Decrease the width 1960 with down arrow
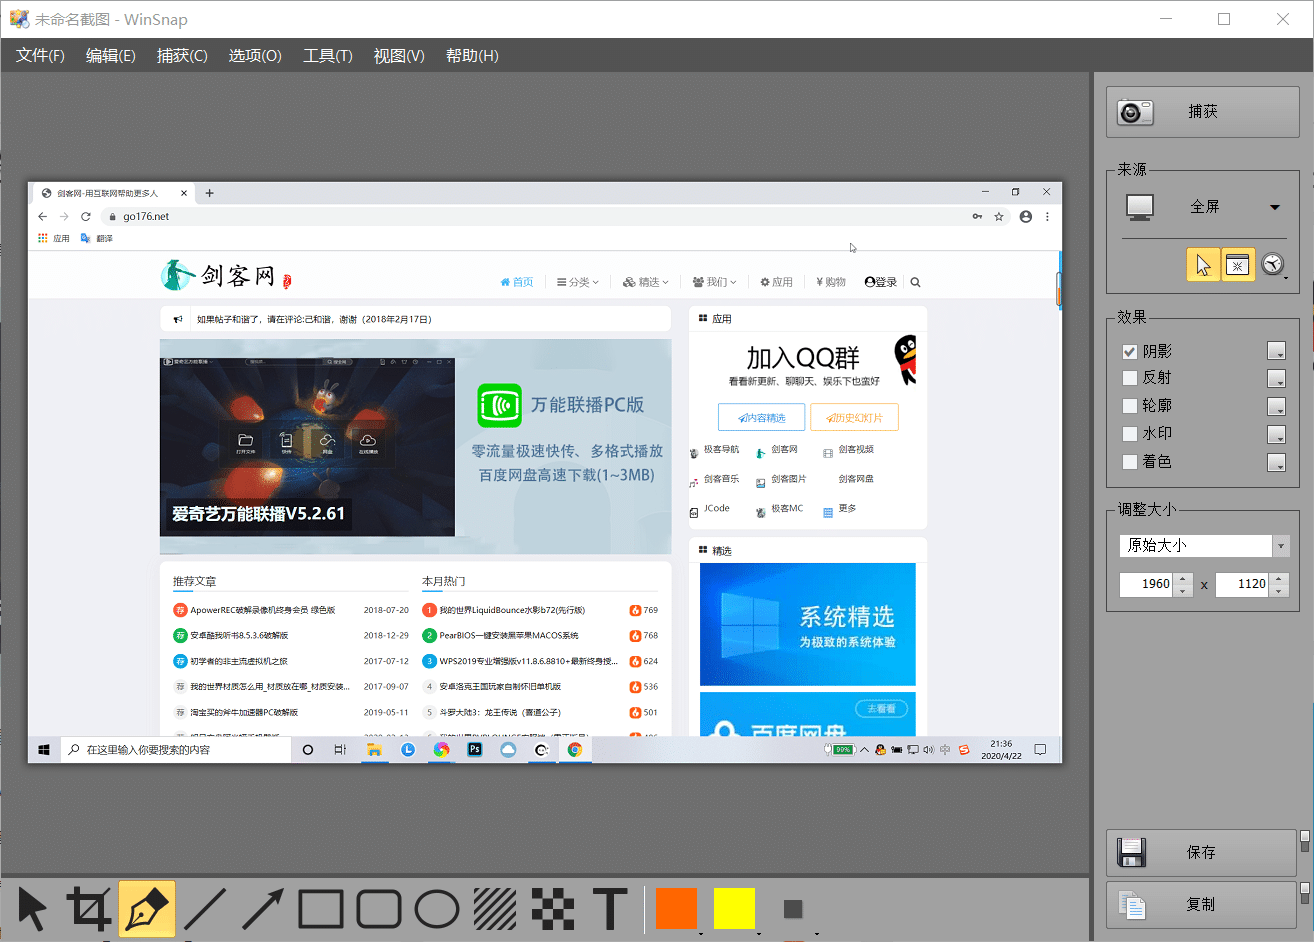This screenshot has width=1314, height=942. click(1183, 590)
